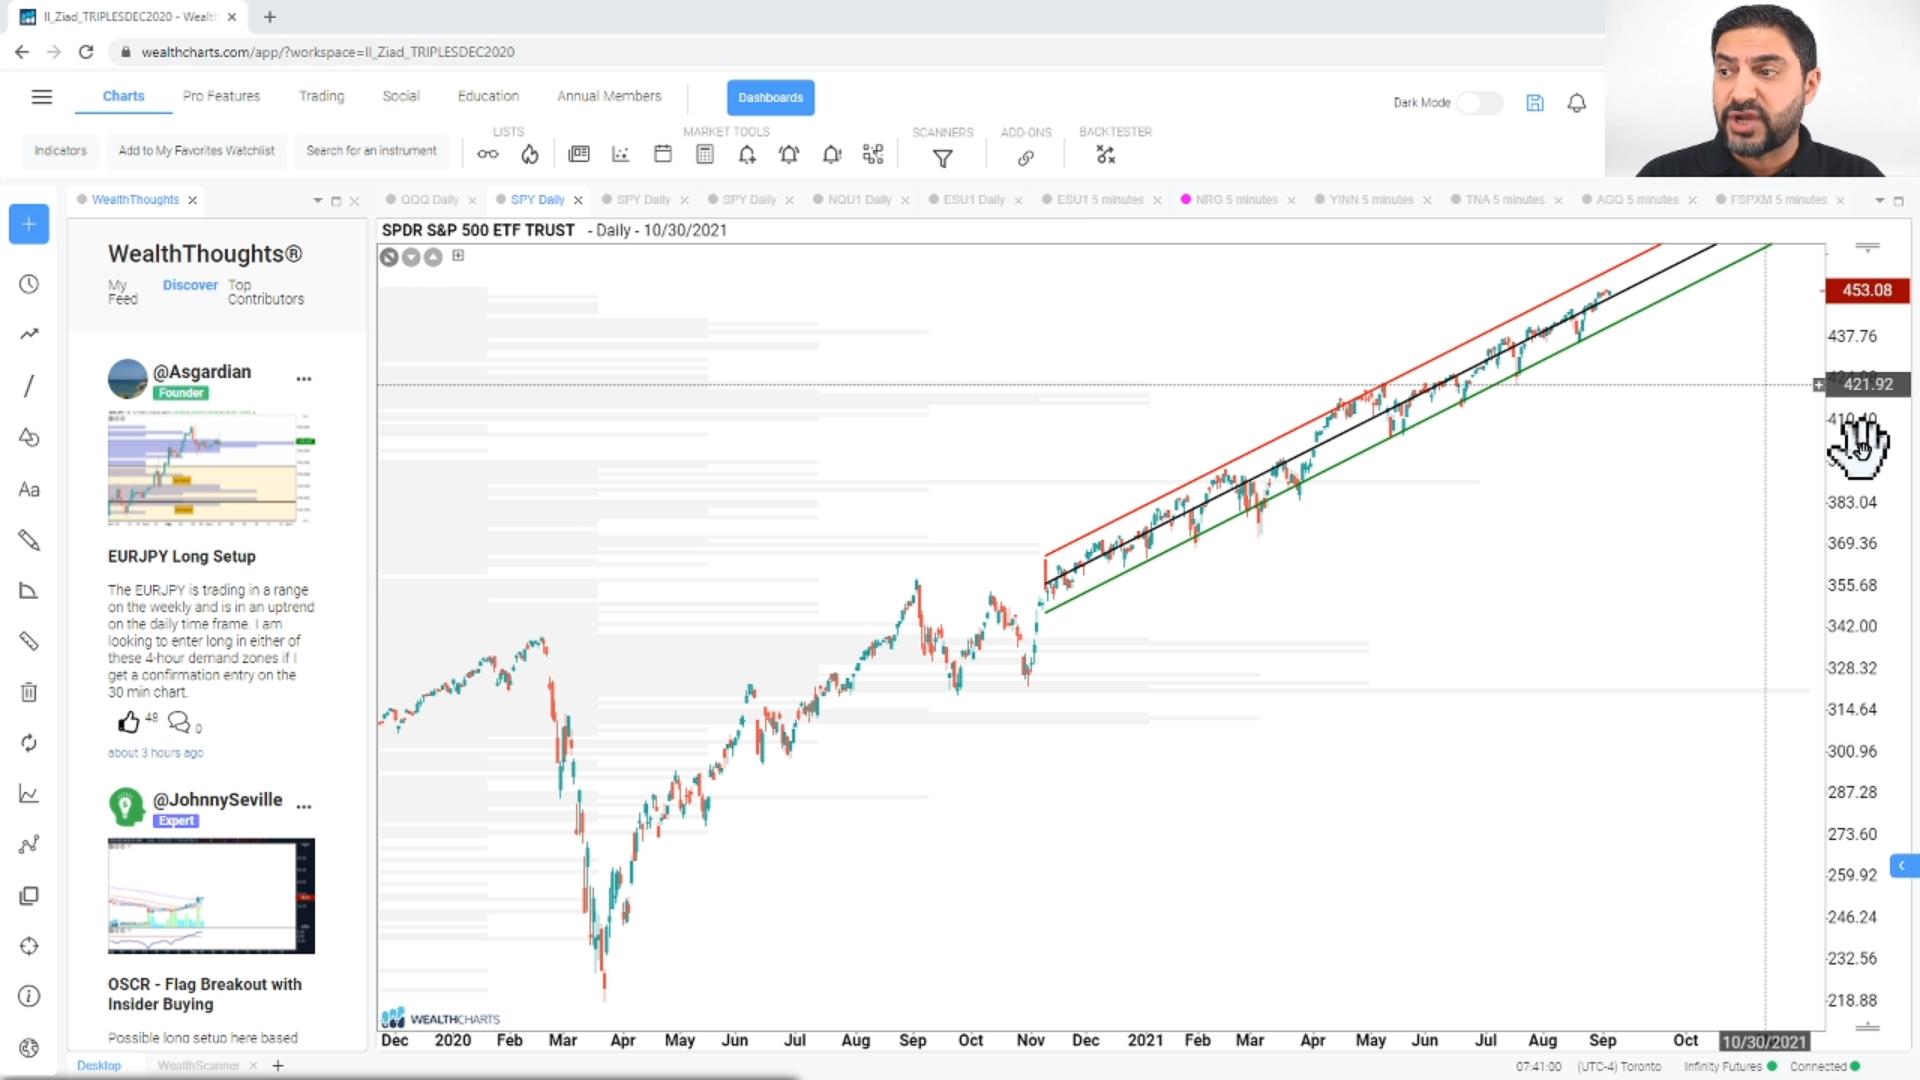Open the scanner funnel filter icon
The height and width of the screenshot is (1080, 1920).
[x=942, y=158]
